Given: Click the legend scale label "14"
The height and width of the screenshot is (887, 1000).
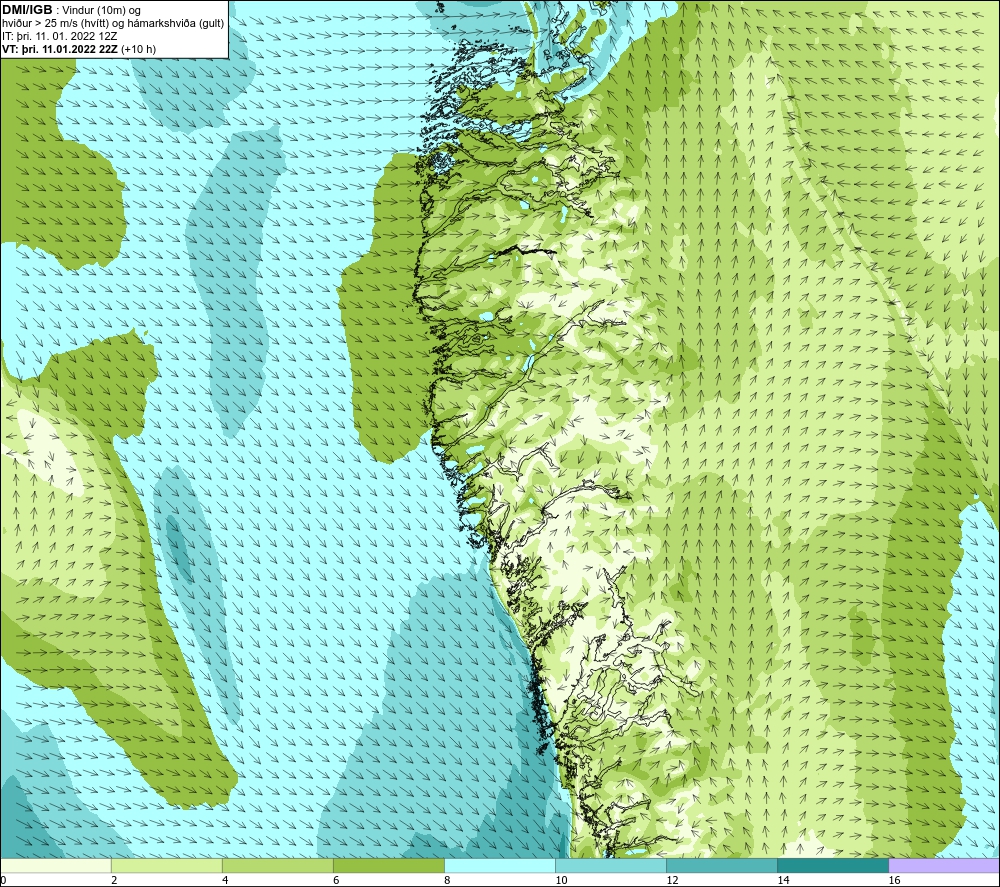Looking at the screenshot, I should tap(783, 880).
